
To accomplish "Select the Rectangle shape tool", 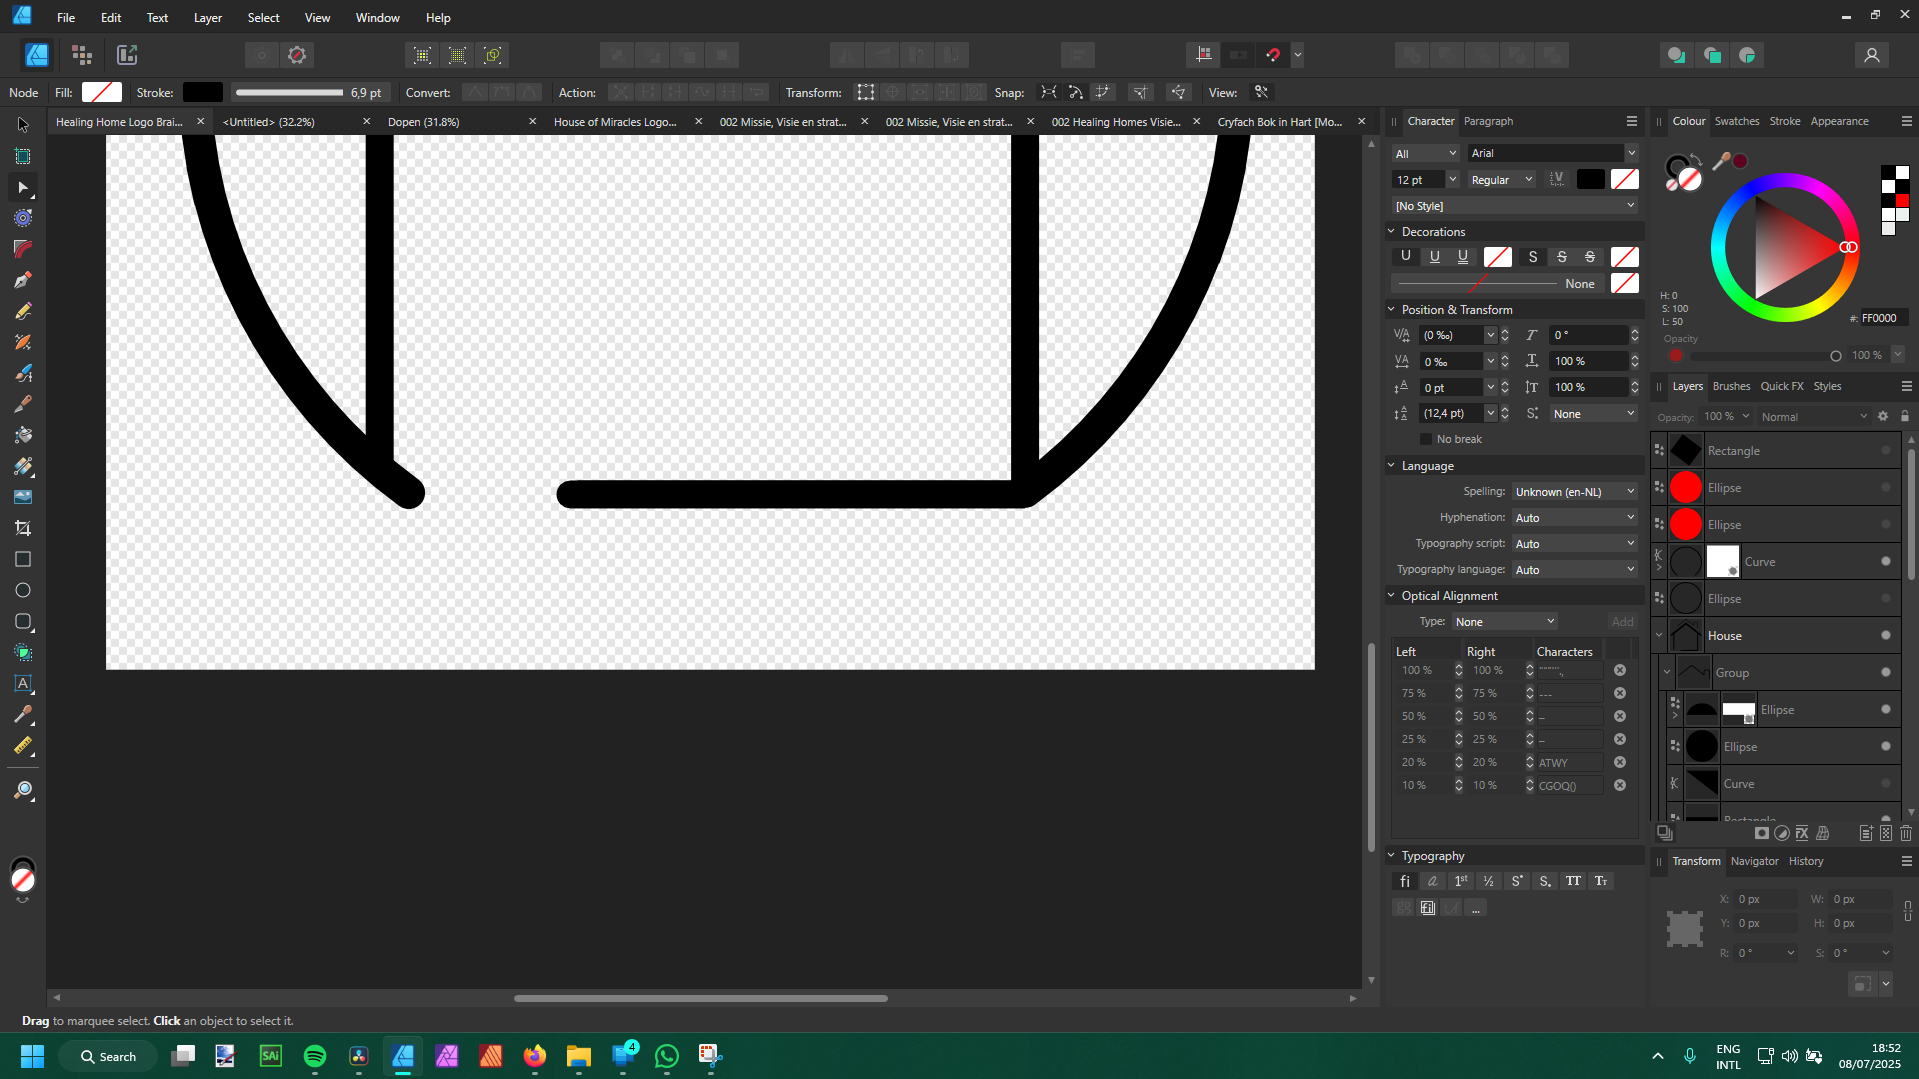I will point(23,559).
